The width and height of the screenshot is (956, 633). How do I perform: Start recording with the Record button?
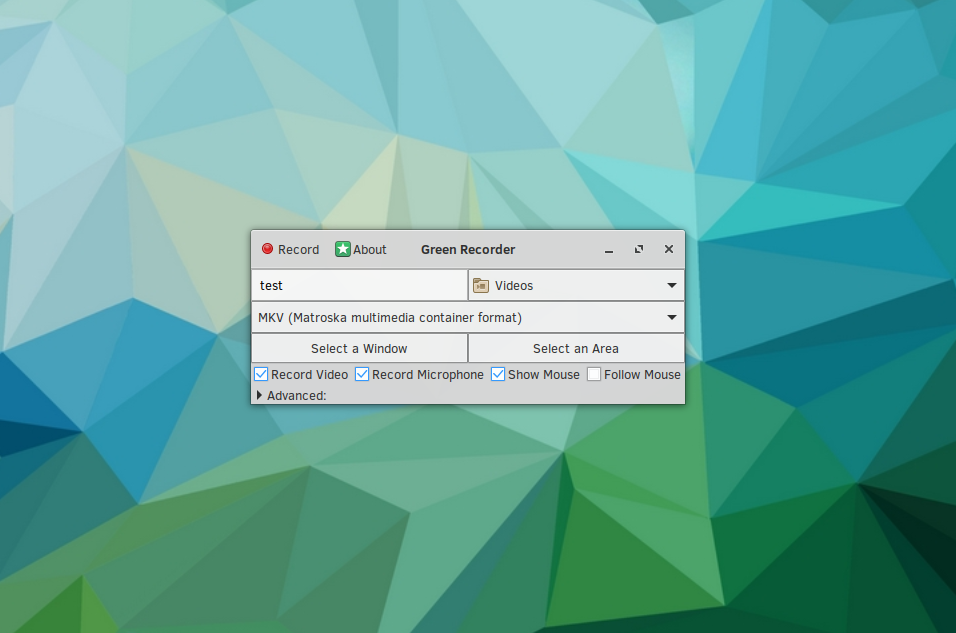tap(290, 249)
